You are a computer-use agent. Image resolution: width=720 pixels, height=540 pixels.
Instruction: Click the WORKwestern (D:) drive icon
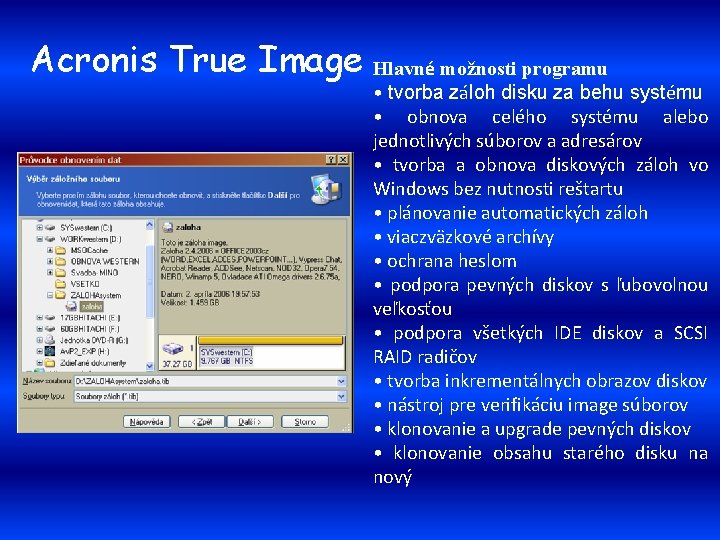click(x=51, y=239)
